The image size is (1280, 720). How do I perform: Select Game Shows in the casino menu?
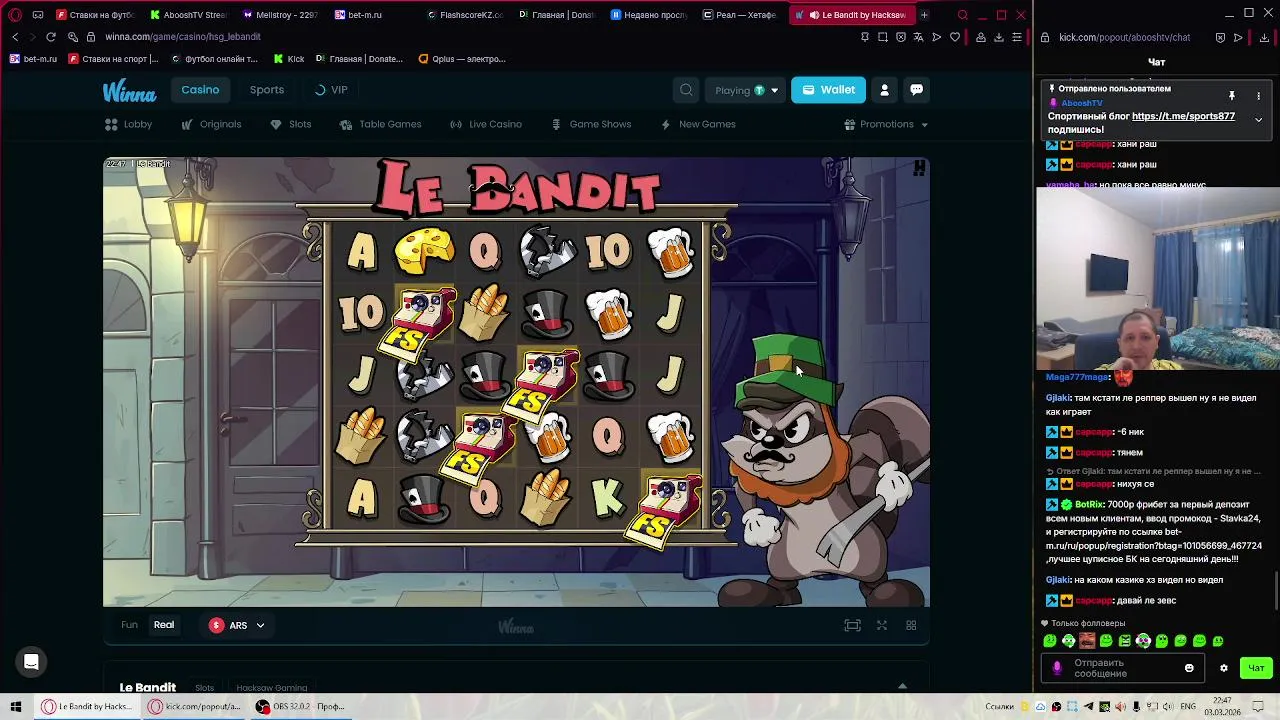[x=591, y=124]
